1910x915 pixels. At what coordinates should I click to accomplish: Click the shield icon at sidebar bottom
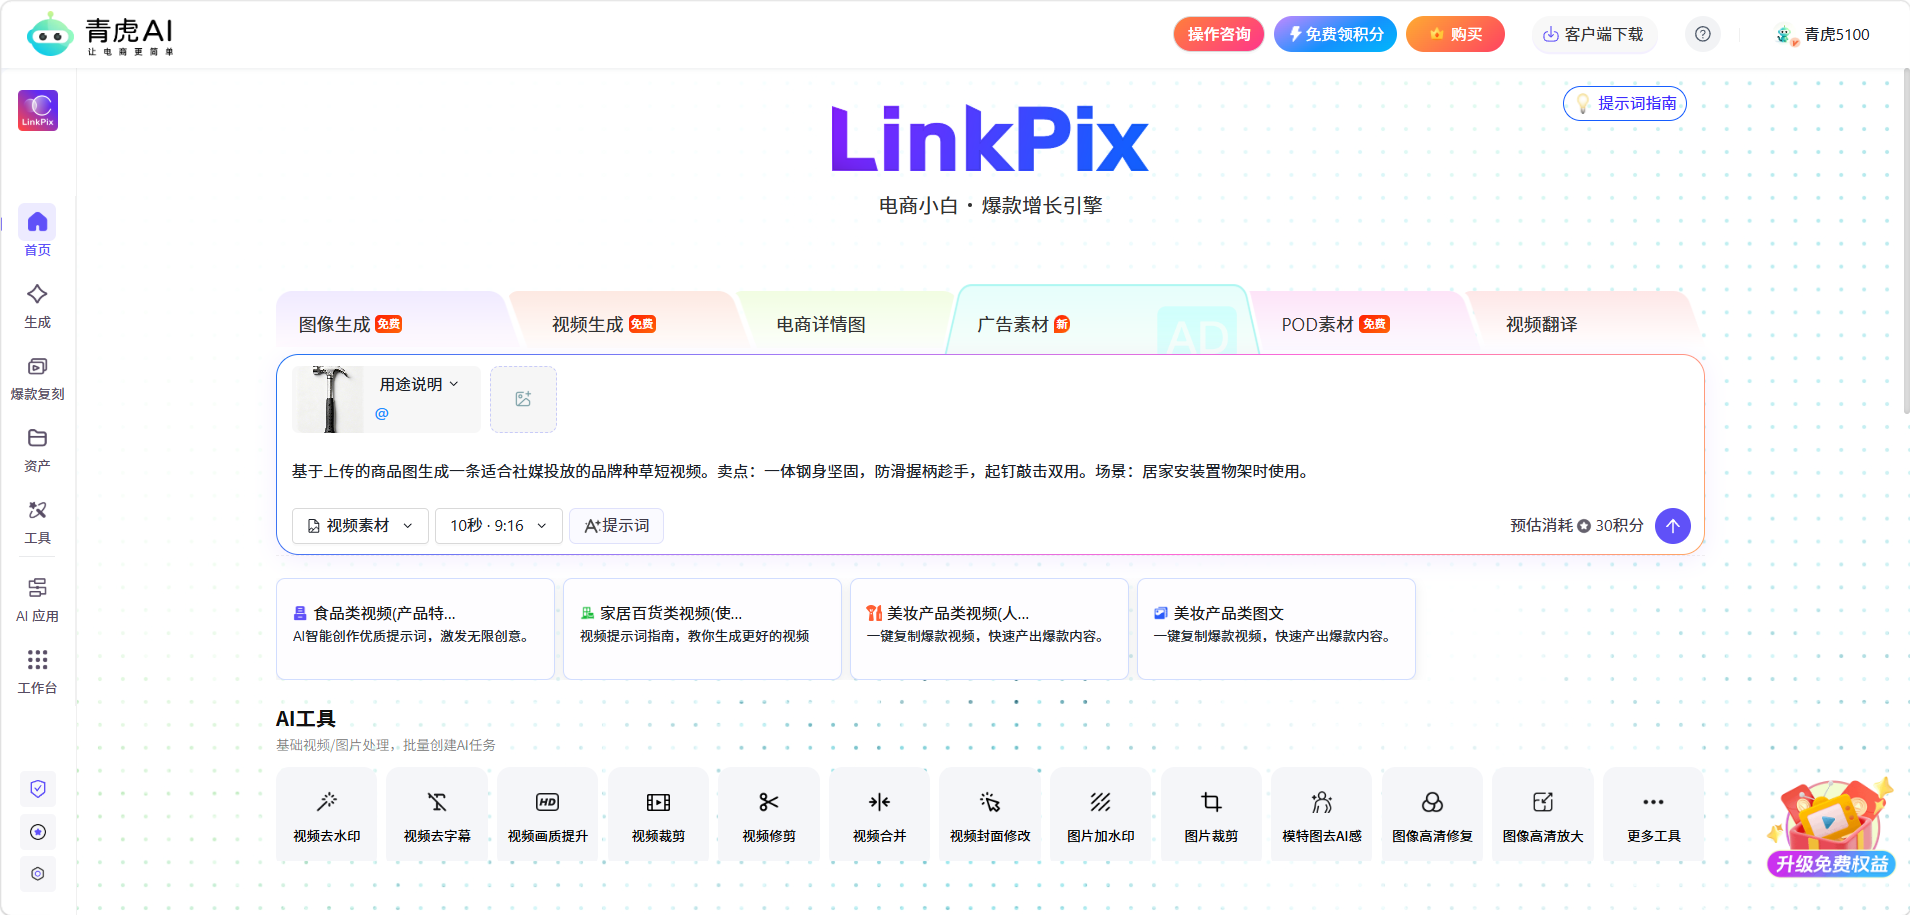pyautogui.click(x=38, y=789)
